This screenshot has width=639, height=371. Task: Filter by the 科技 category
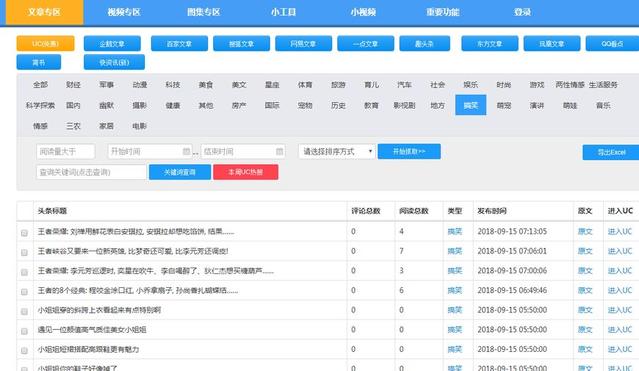tap(173, 85)
